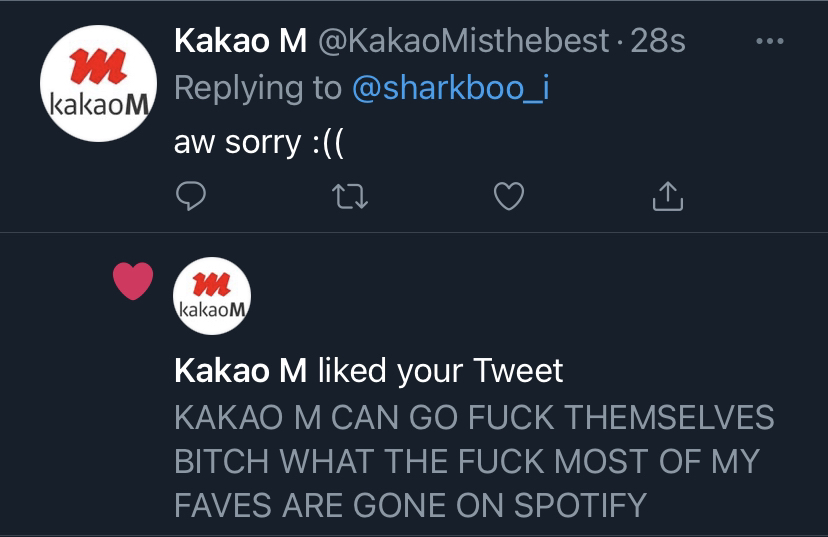Click bold Kakao M name in notification
This screenshot has width=828, height=537.
[240, 371]
